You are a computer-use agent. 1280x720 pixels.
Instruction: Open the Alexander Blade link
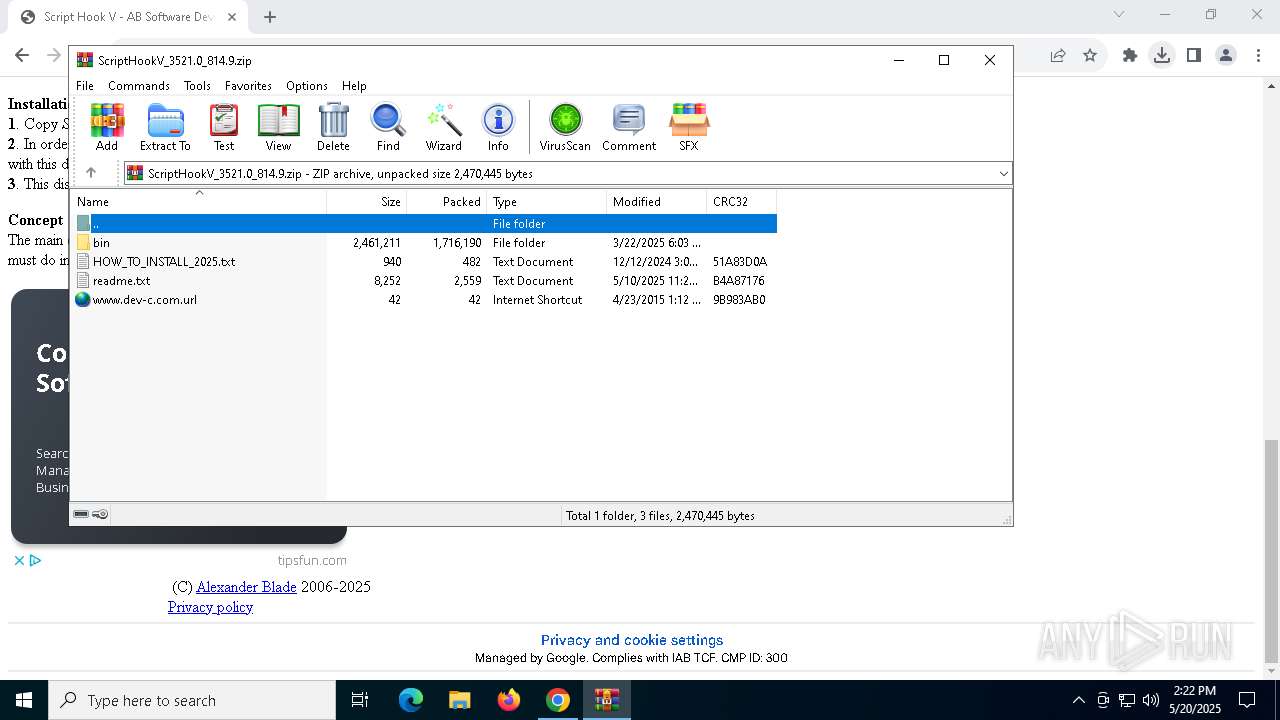click(246, 587)
